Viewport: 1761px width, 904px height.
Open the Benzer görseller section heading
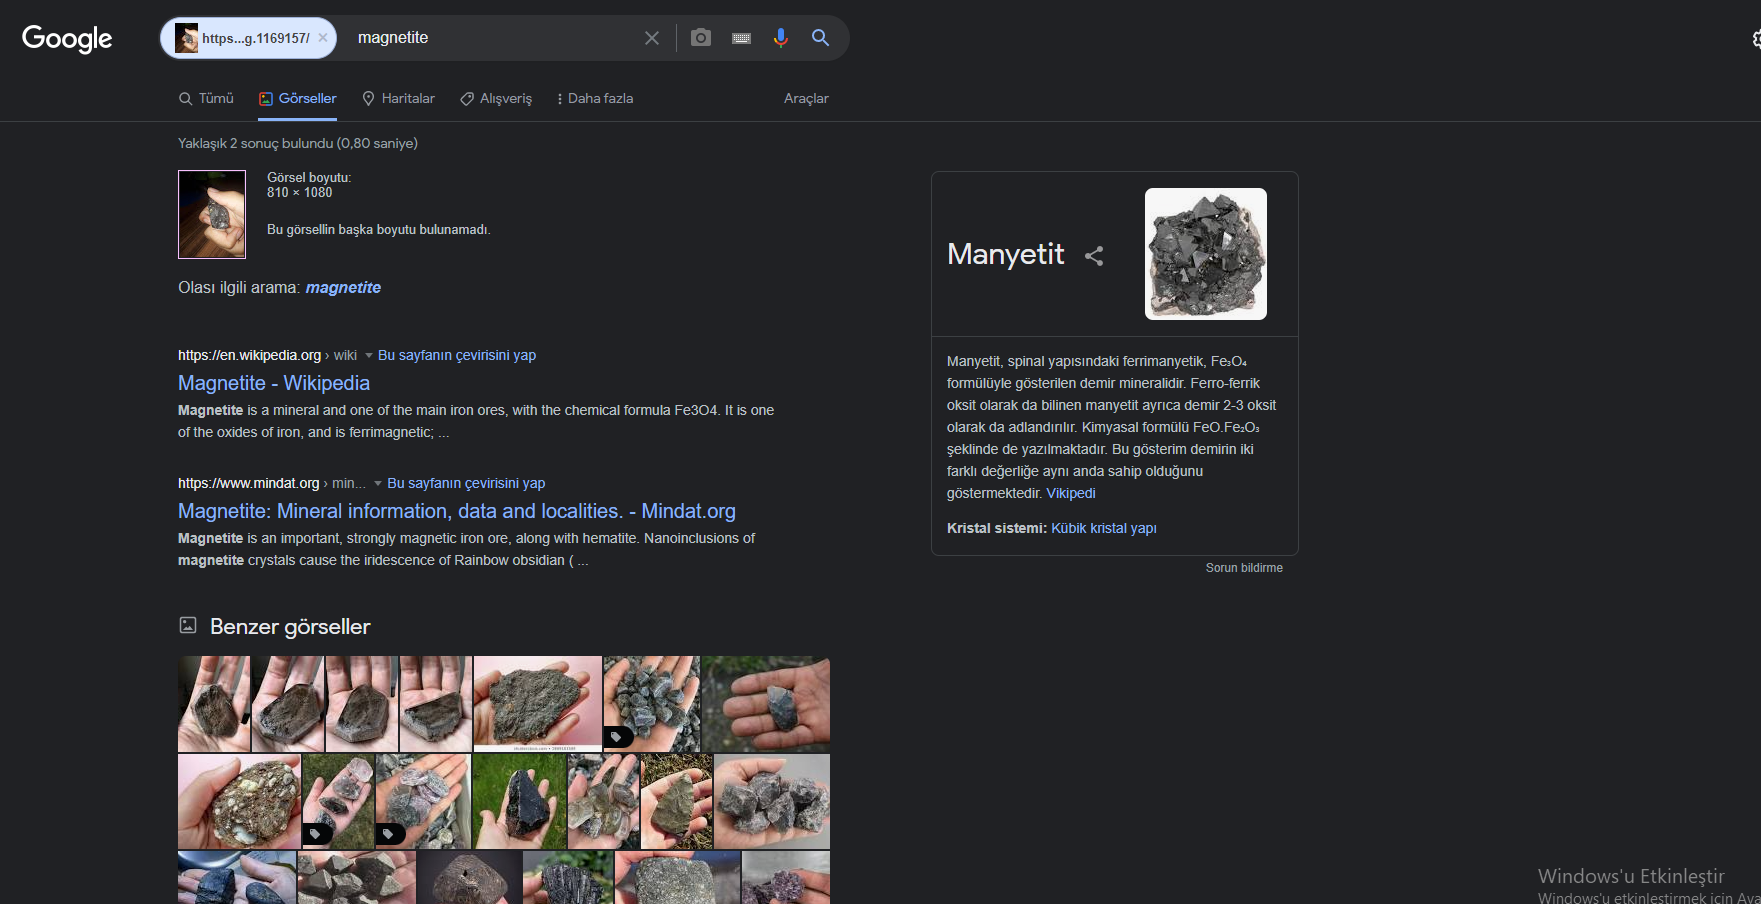[x=290, y=627]
